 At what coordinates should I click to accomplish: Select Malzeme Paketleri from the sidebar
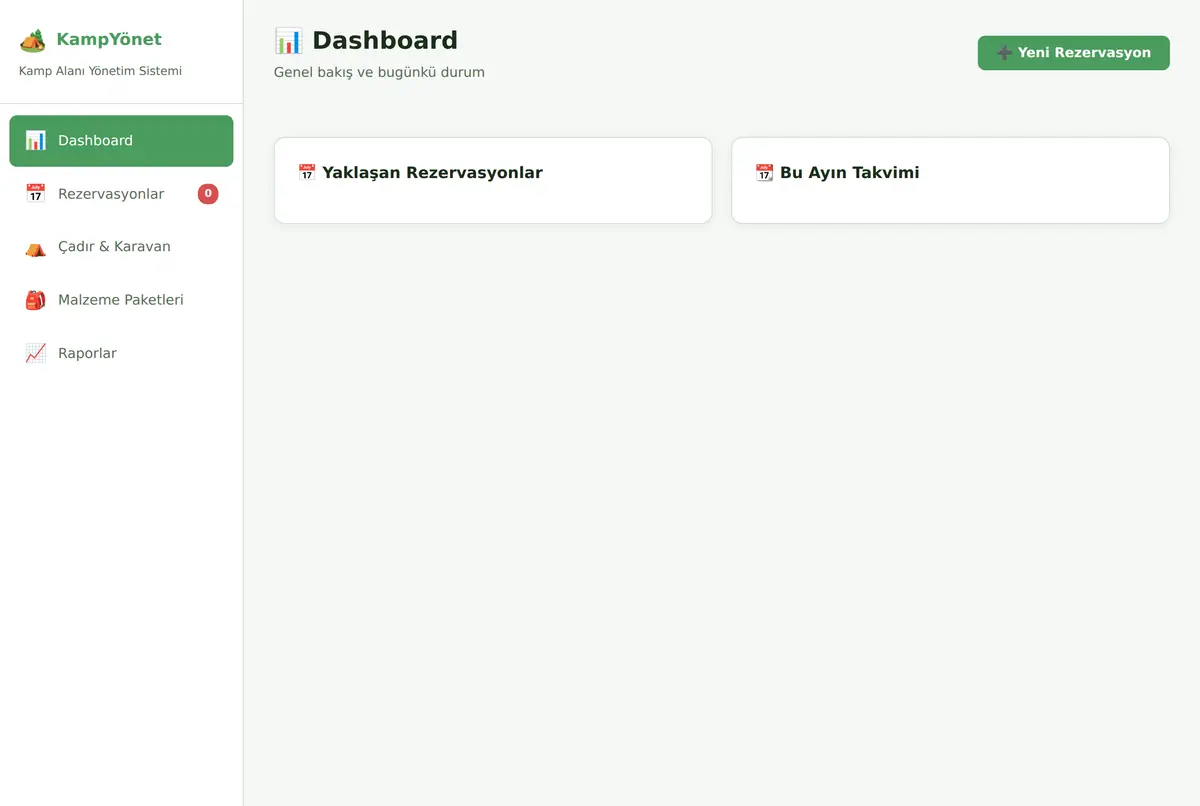coord(121,300)
